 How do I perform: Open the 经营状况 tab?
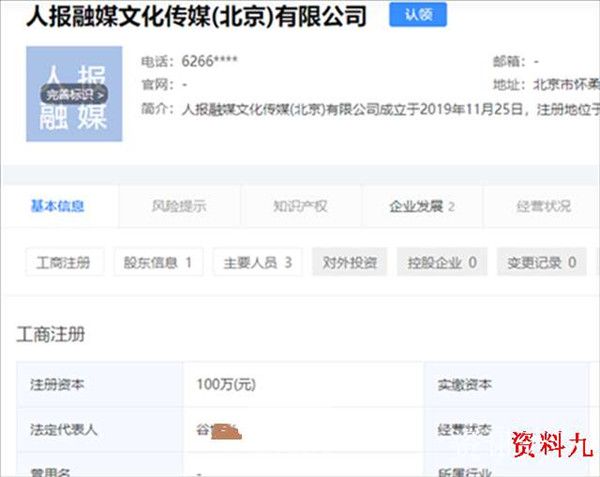pos(544,207)
